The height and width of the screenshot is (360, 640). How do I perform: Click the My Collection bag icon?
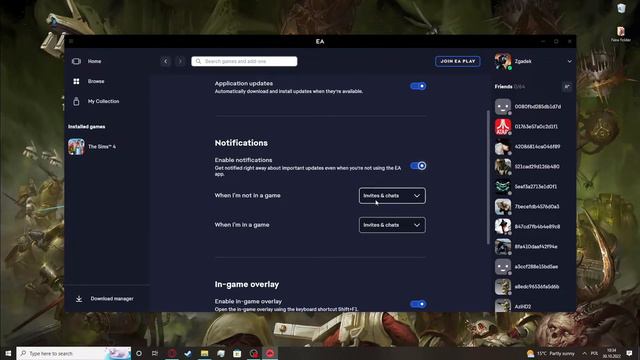point(76,101)
